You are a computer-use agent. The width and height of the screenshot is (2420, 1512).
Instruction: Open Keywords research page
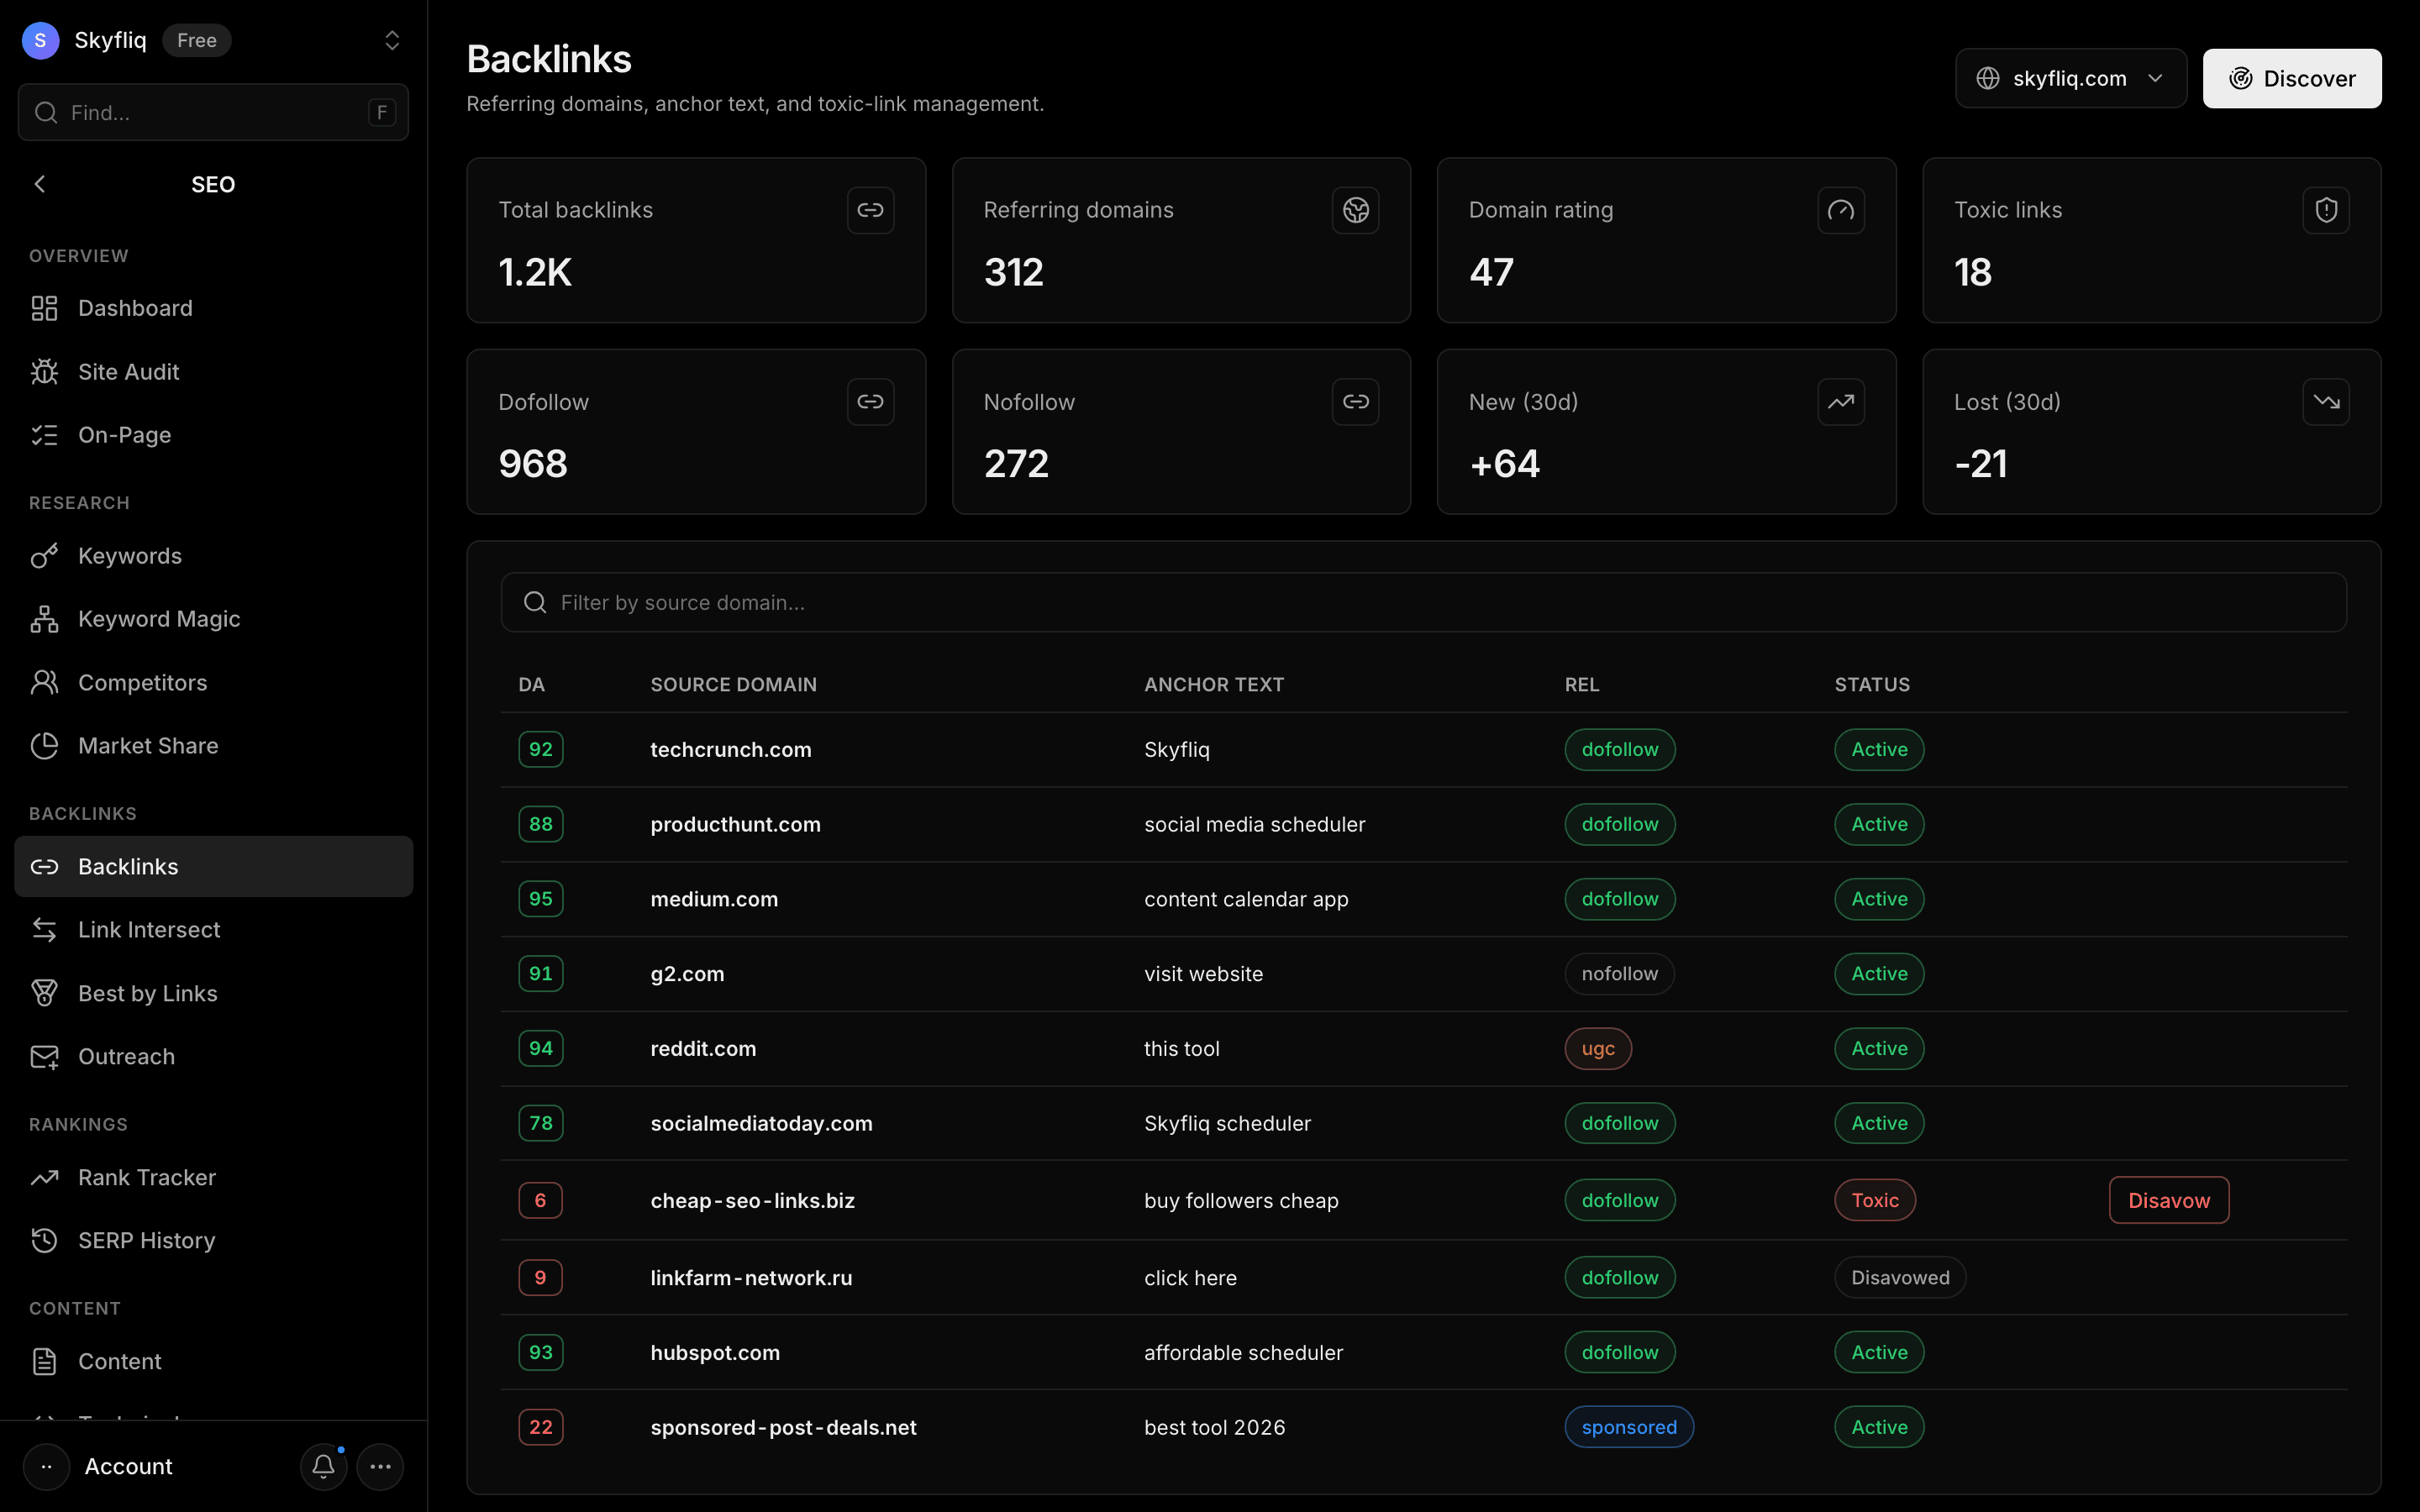213,556
